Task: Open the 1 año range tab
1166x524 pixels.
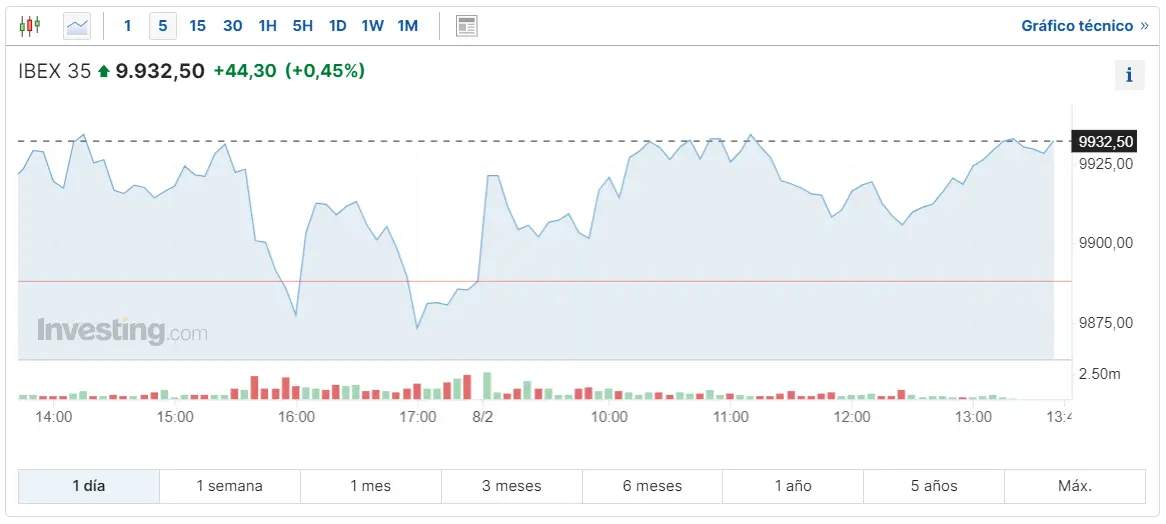Action: (x=793, y=486)
